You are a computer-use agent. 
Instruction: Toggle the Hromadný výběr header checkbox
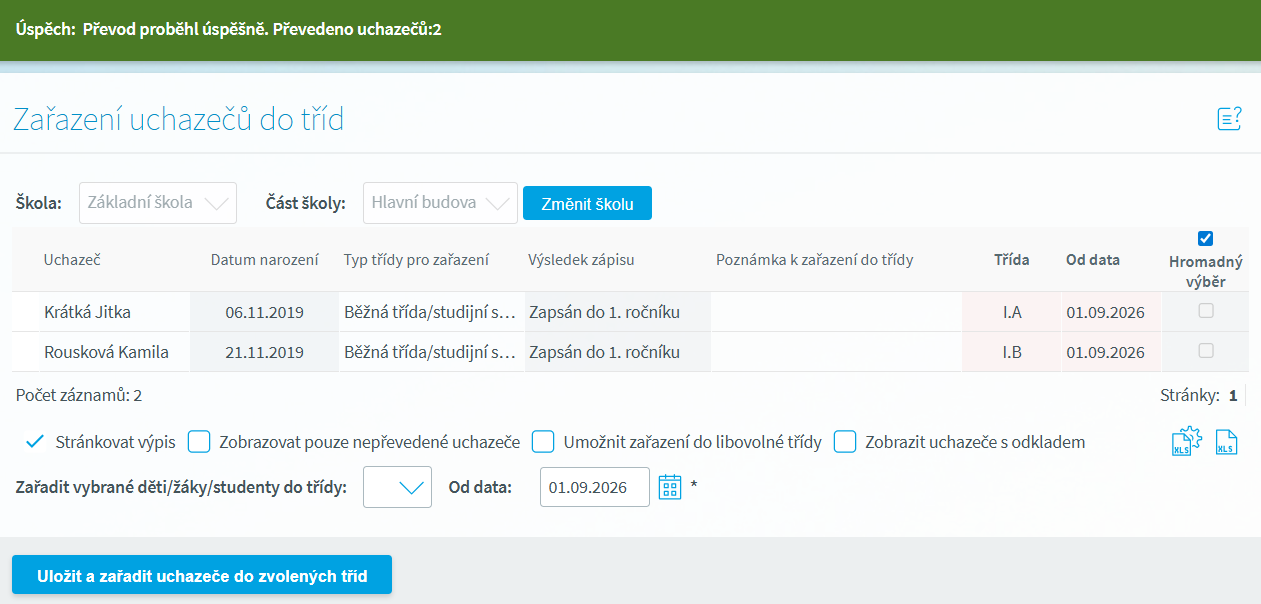[1205, 238]
